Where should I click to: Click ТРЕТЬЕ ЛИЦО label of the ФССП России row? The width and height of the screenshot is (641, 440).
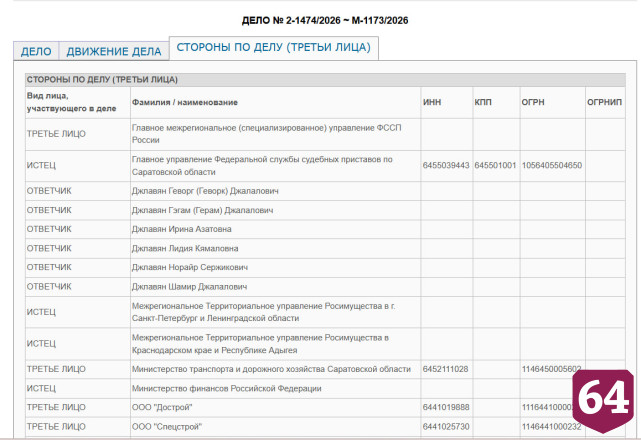tap(56, 134)
